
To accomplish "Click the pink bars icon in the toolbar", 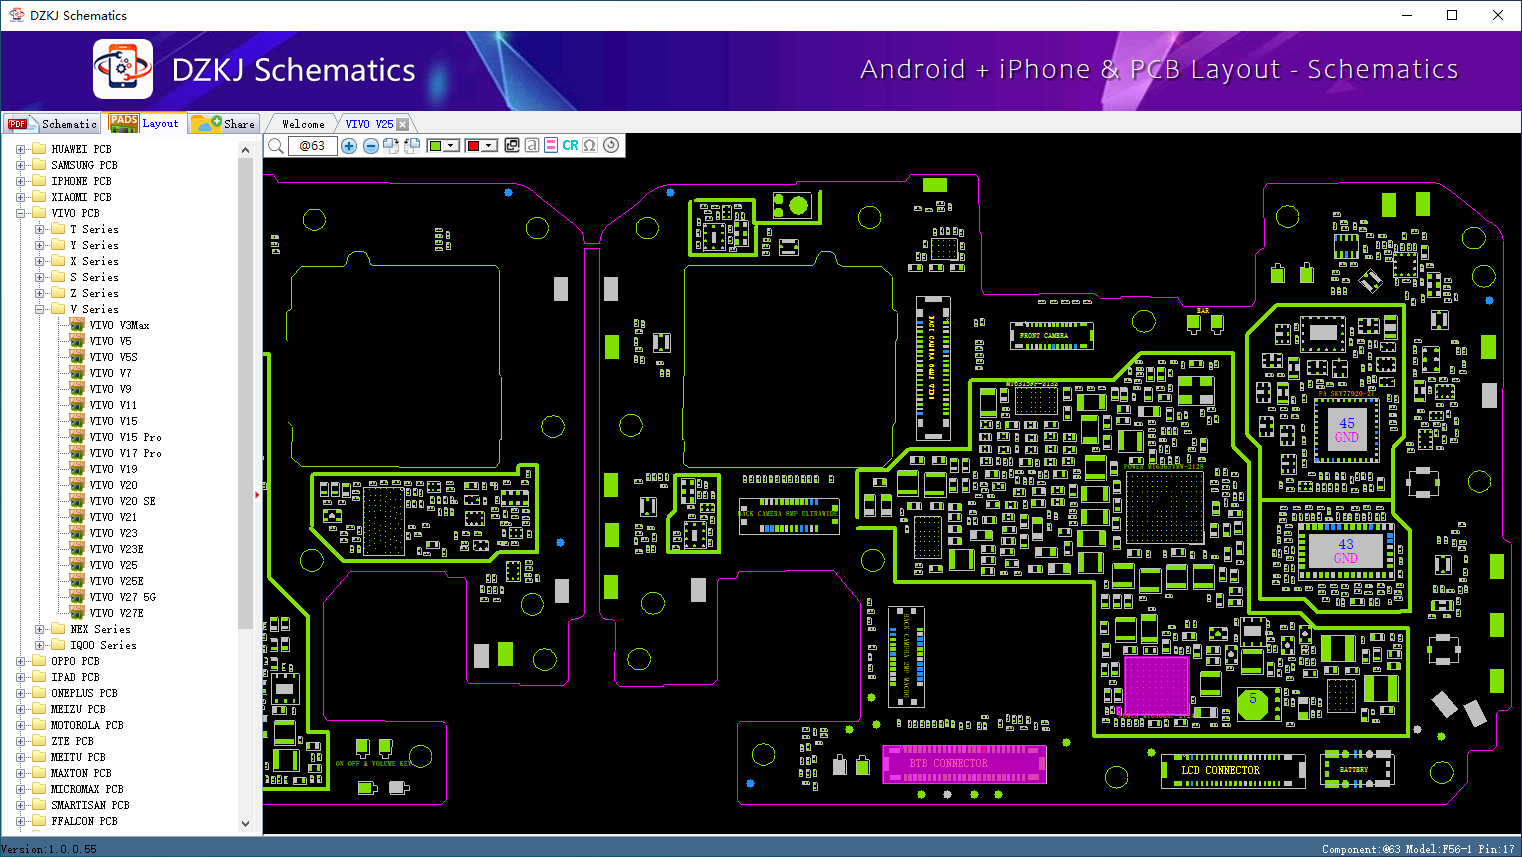I will tap(551, 145).
